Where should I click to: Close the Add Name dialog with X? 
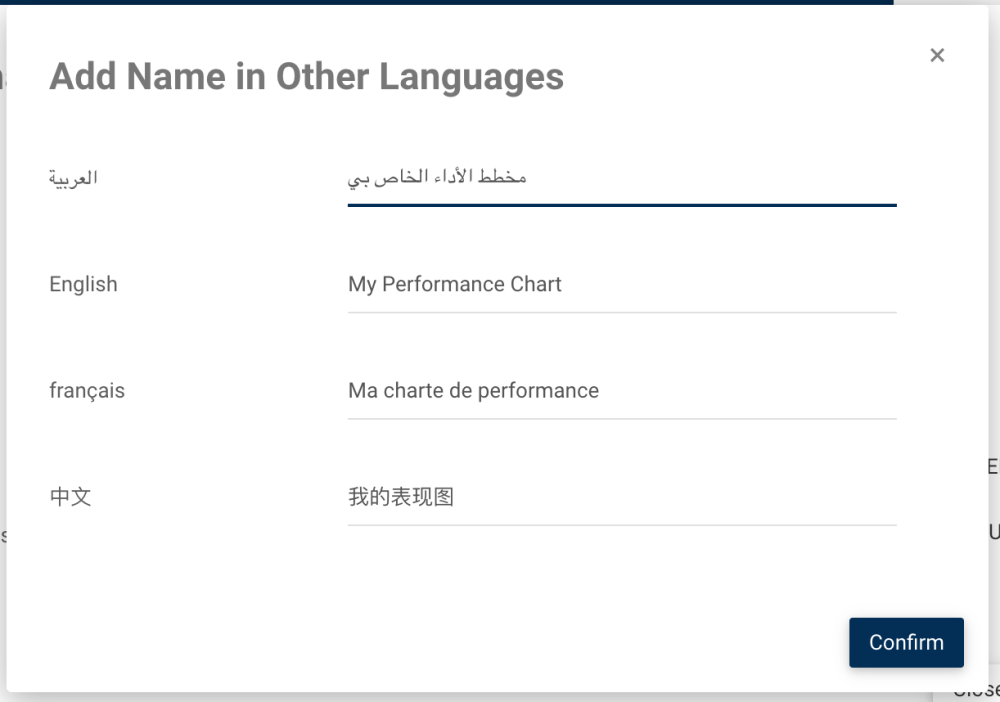pos(937,55)
